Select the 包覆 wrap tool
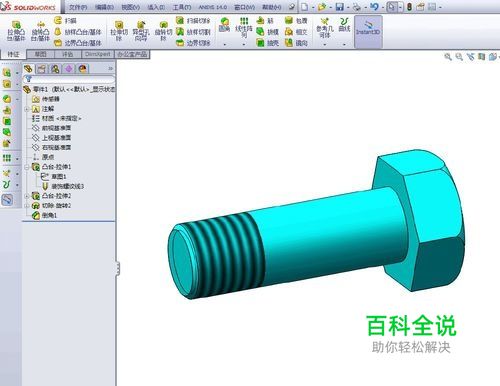This screenshot has height=386, width=500. coord(296,21)
